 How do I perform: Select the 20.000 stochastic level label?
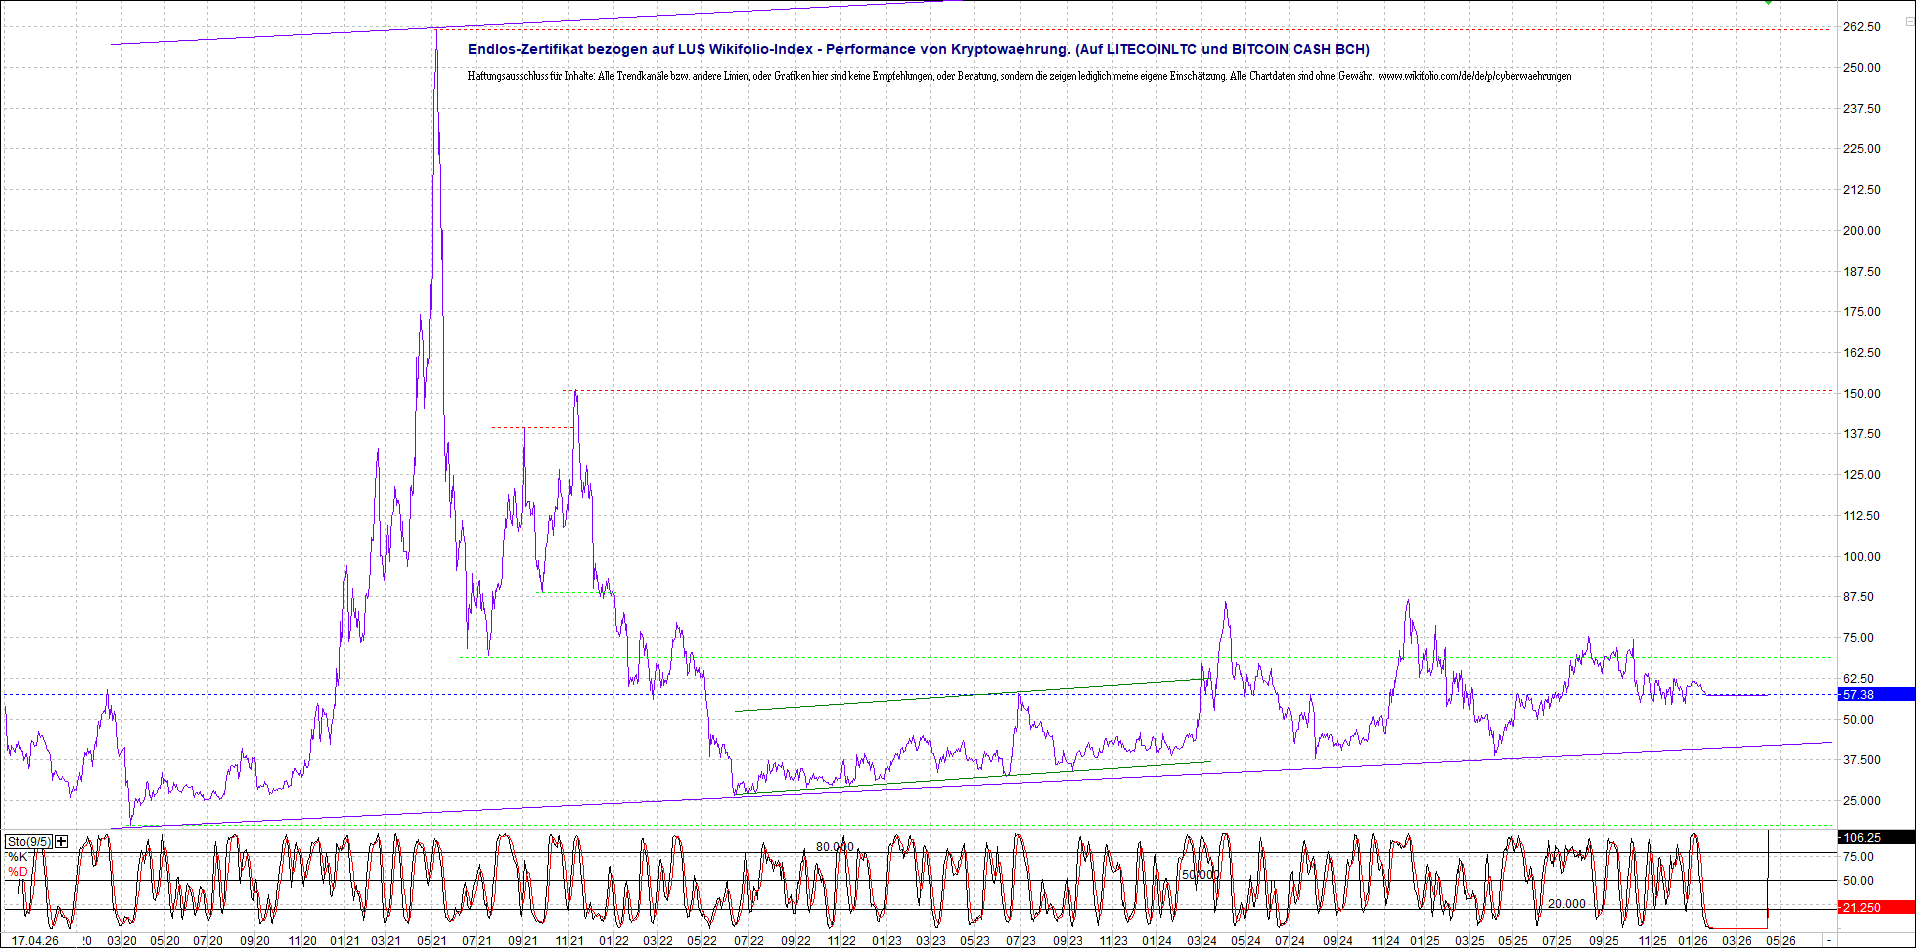tap(1566, 903)
